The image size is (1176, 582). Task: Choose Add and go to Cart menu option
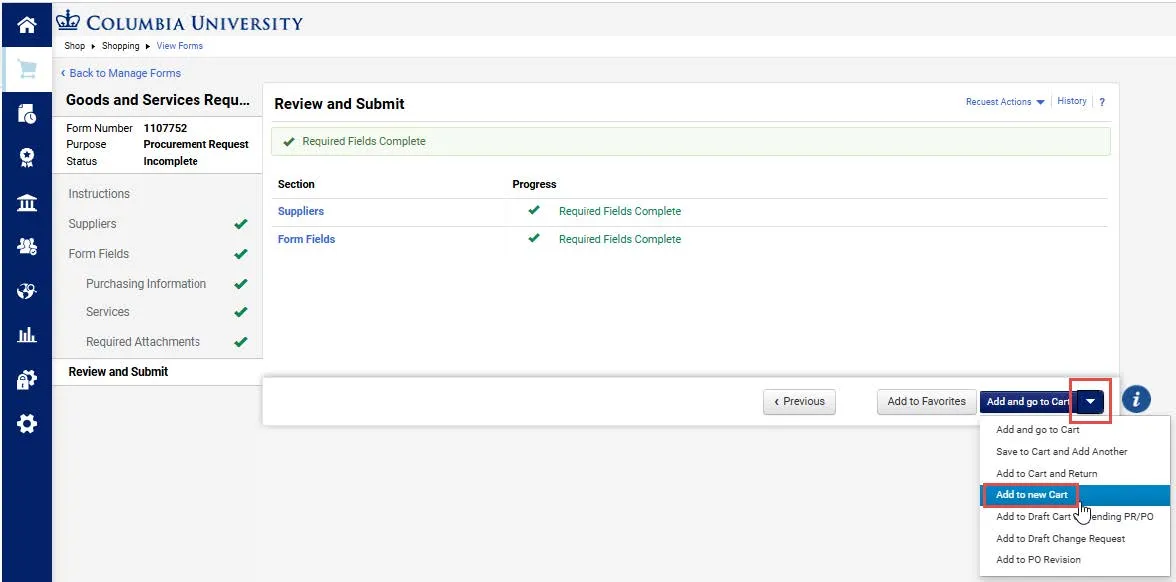1037,430
